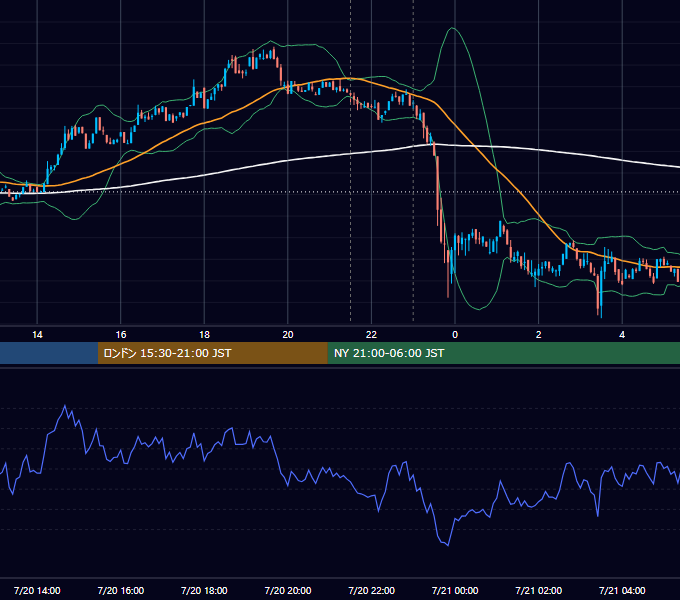The width and height of the screenshot is (680, 600).
Task: Click the 7/21 00:00 indicator axis label
Action: (455, 590)
